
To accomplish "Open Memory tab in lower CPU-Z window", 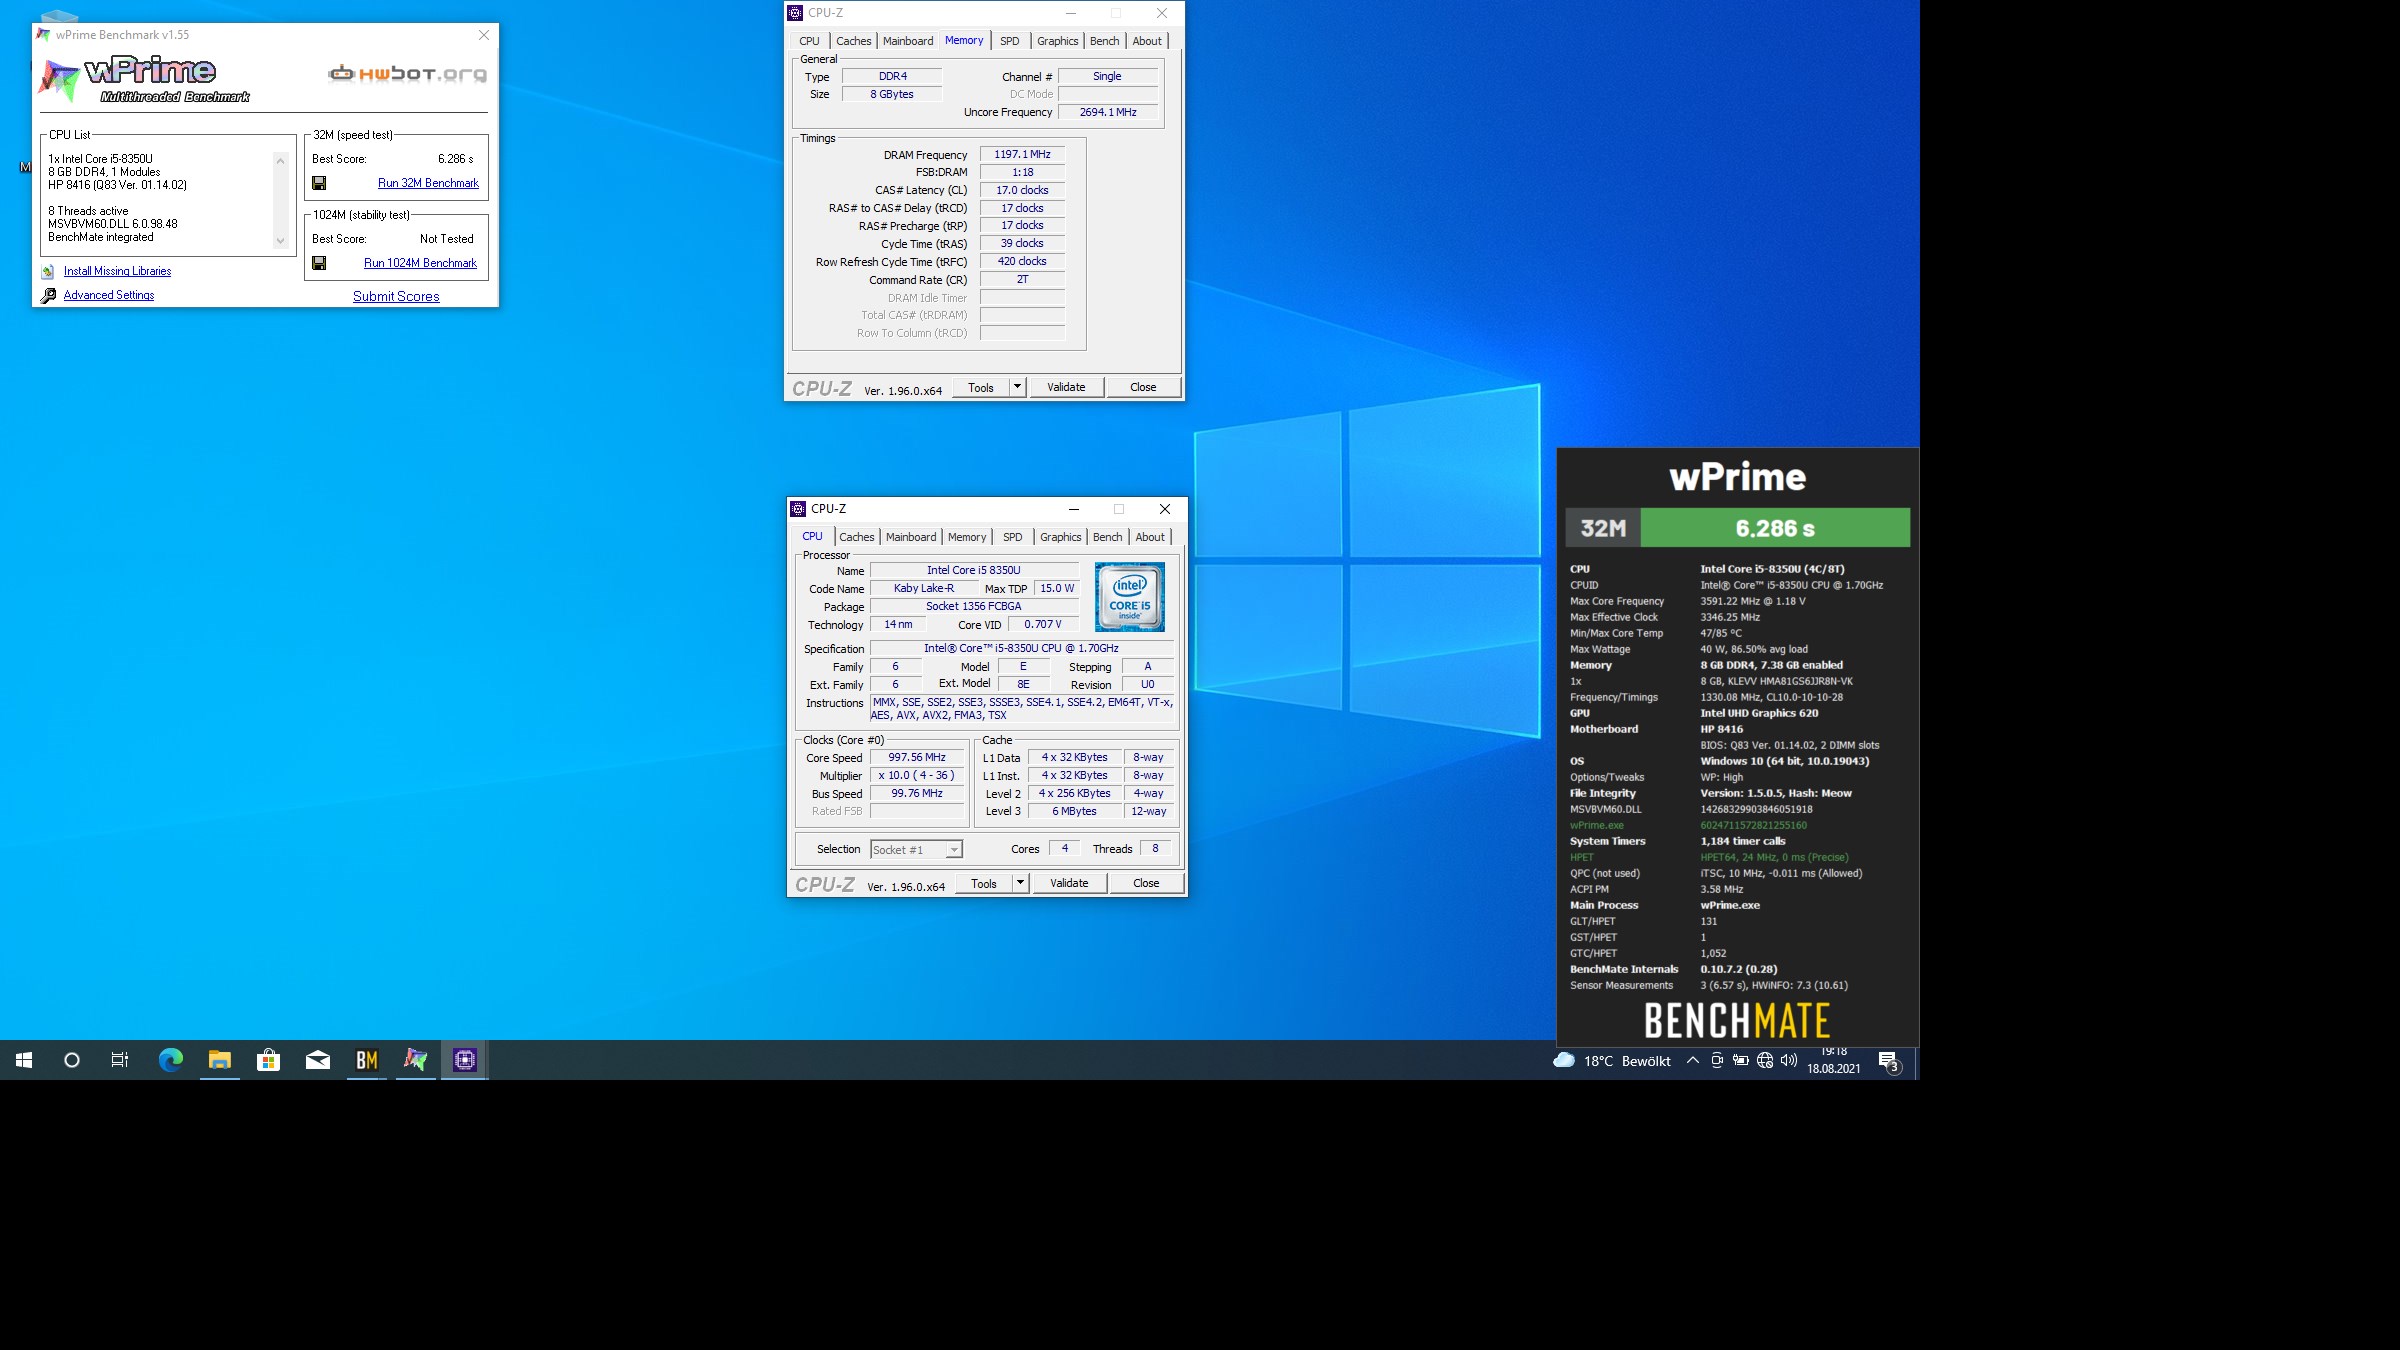I will (967, 537).
